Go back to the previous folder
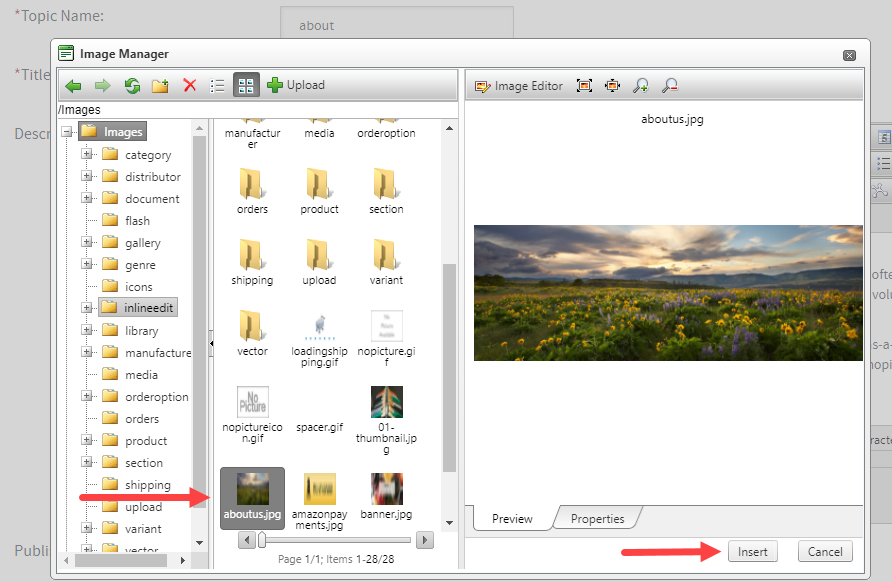This screenshot has width=892, height=582. coord(72,85)
